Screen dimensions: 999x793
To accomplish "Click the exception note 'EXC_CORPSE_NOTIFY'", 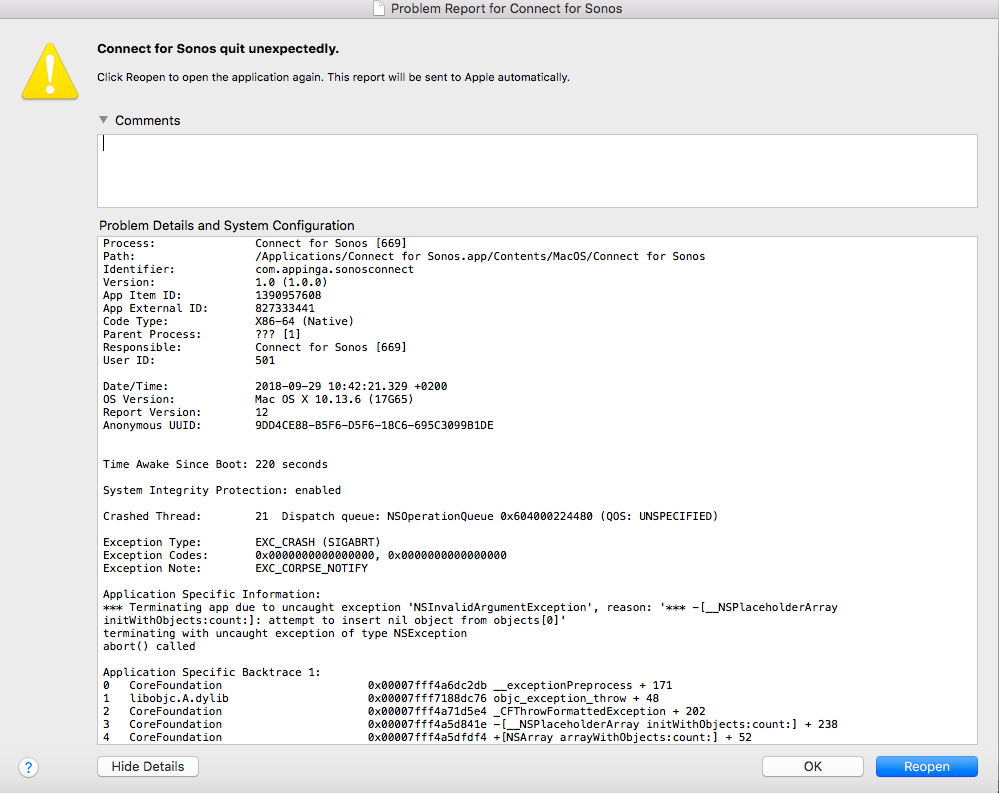I will (x=312, y=568).
